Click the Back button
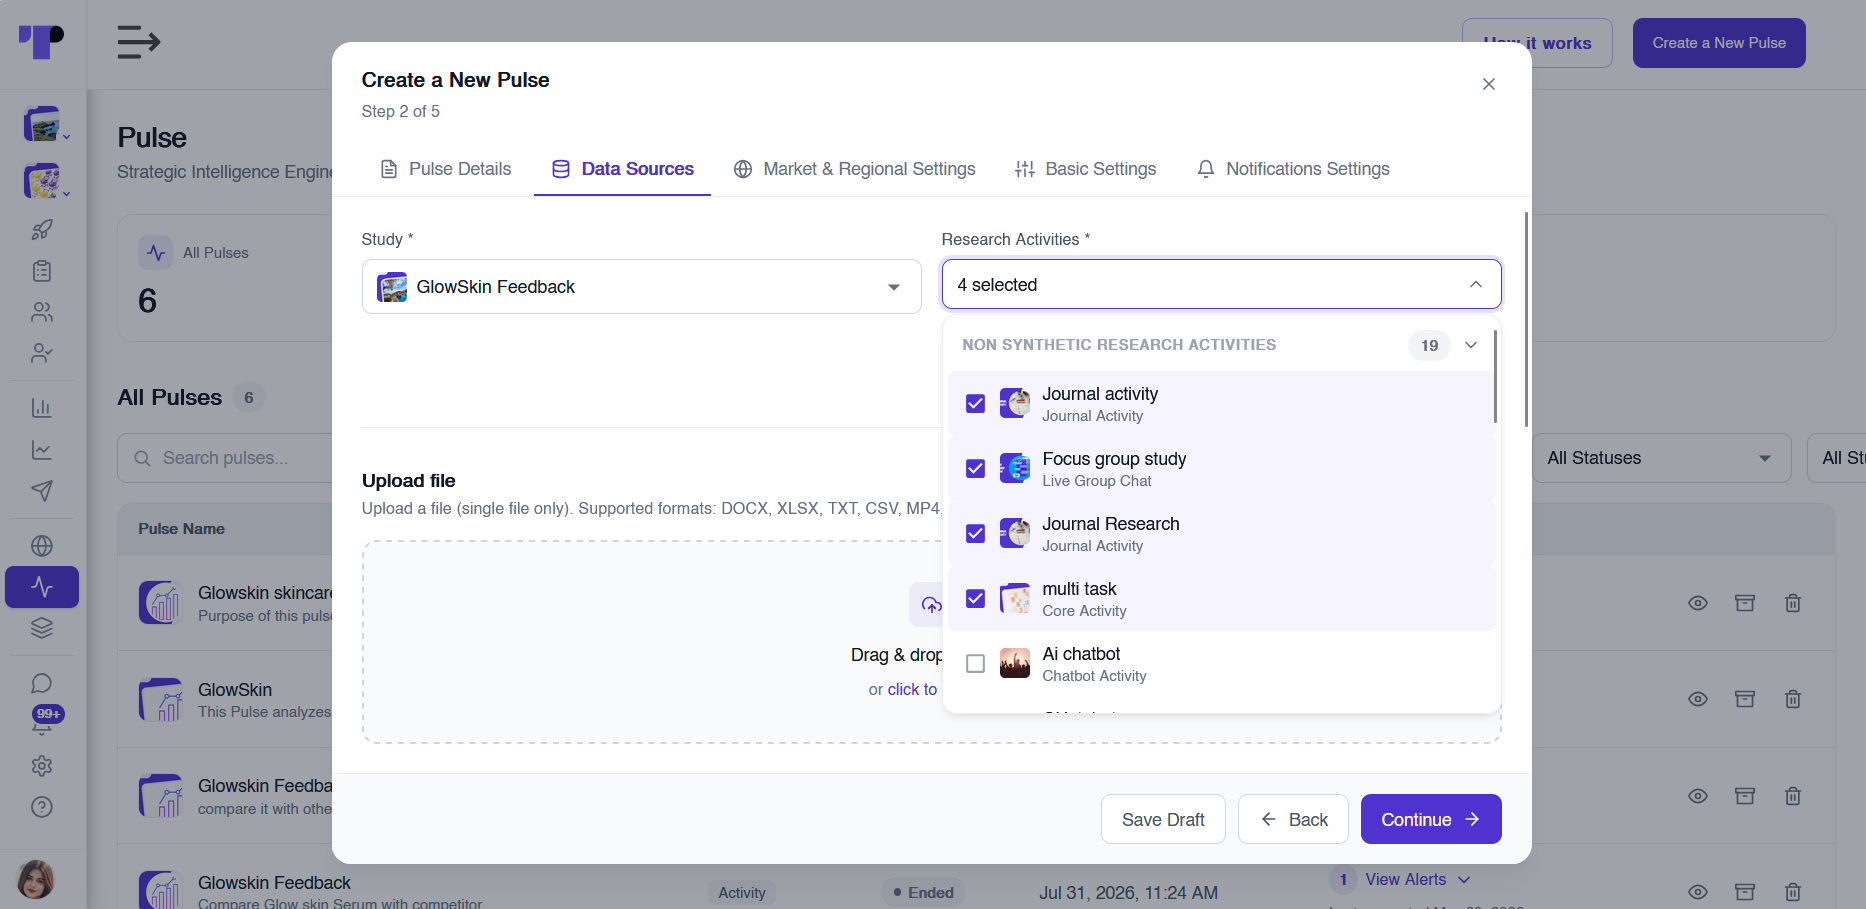The height and width of the screenshot is (909, 1866). pos(1293,819)
